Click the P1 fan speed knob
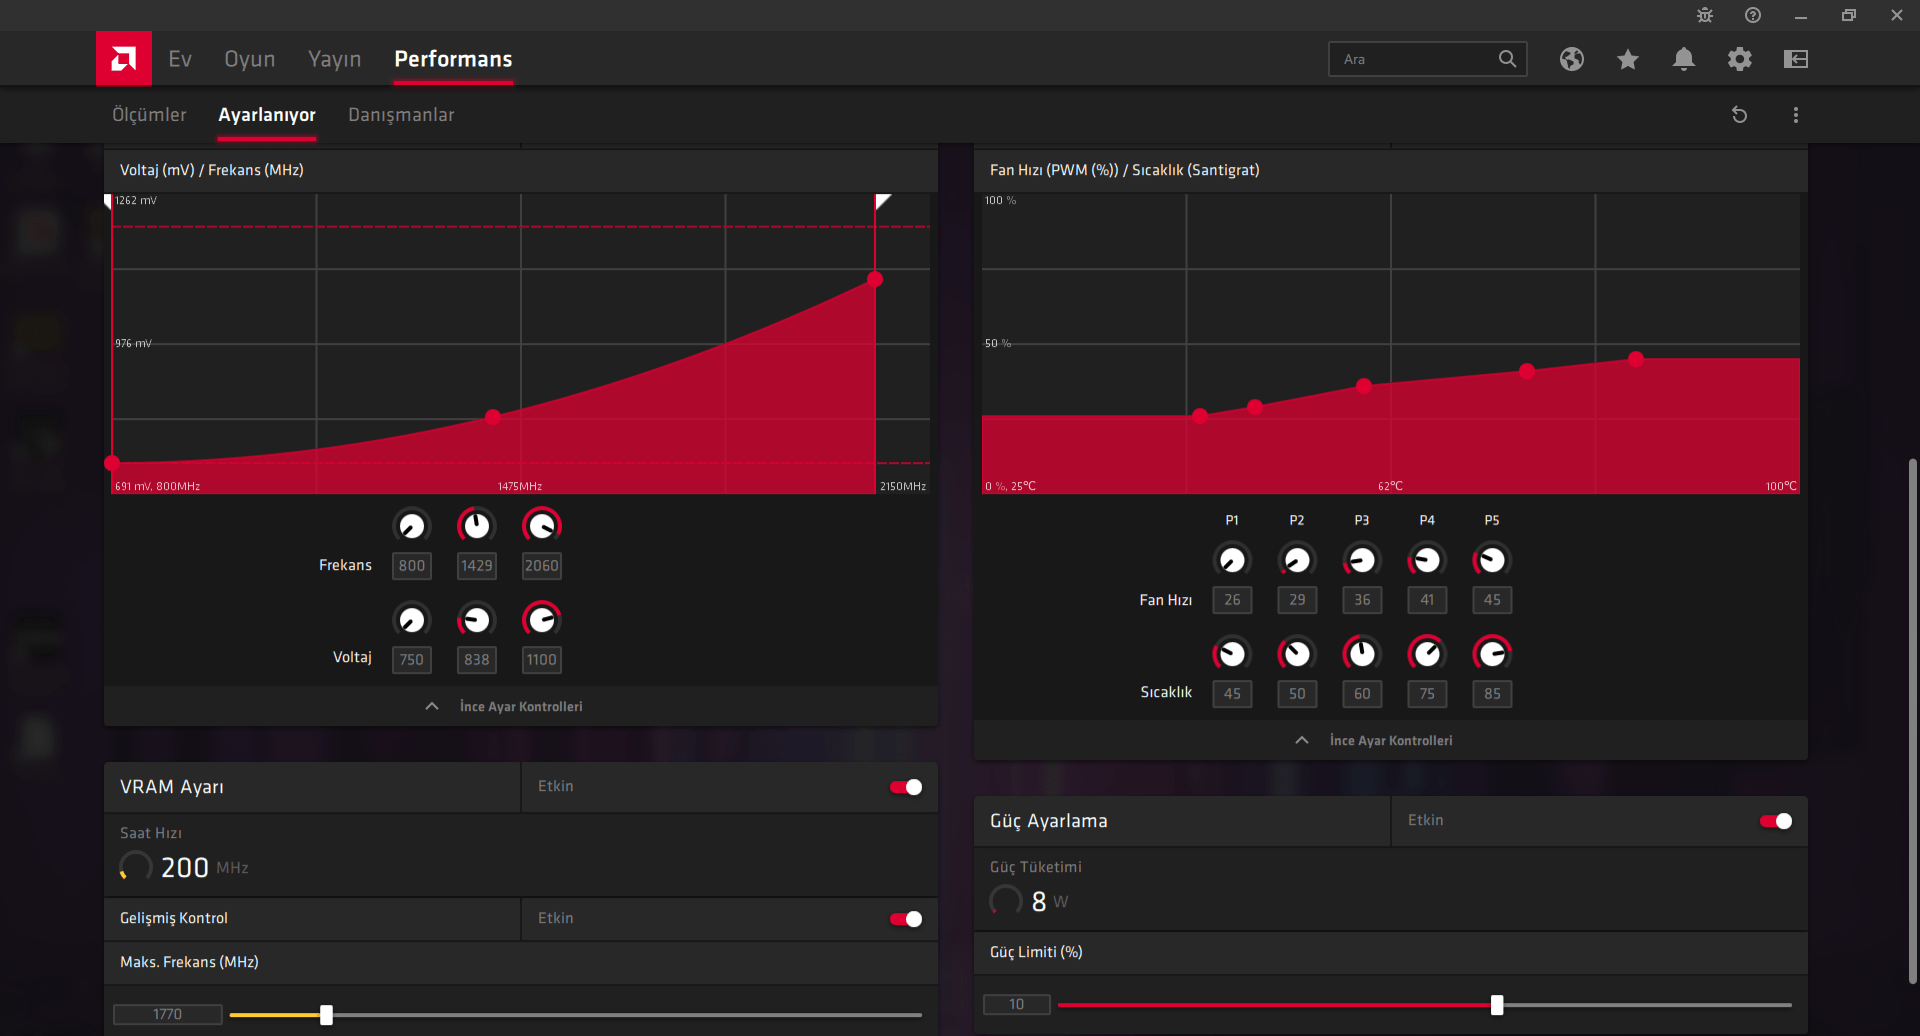The width and height of the screenshot is (1920, 1036). pos(1232,560)
